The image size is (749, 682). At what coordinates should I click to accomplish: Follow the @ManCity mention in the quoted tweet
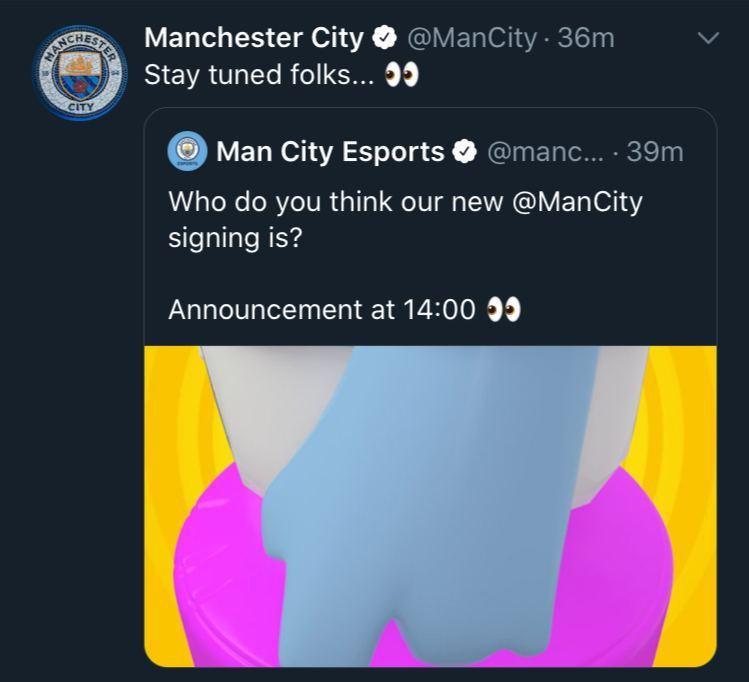(576, 201)
